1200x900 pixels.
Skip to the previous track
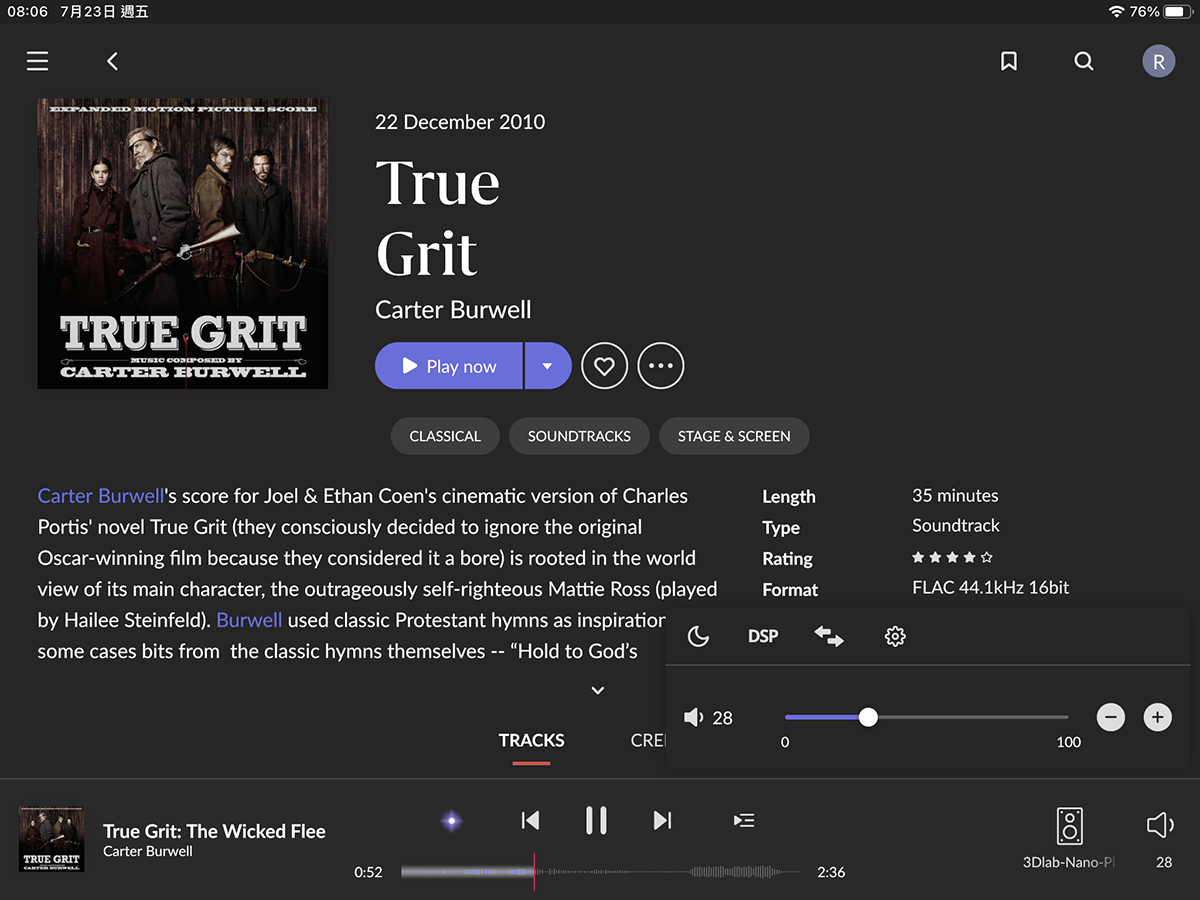tap(530, 821)
